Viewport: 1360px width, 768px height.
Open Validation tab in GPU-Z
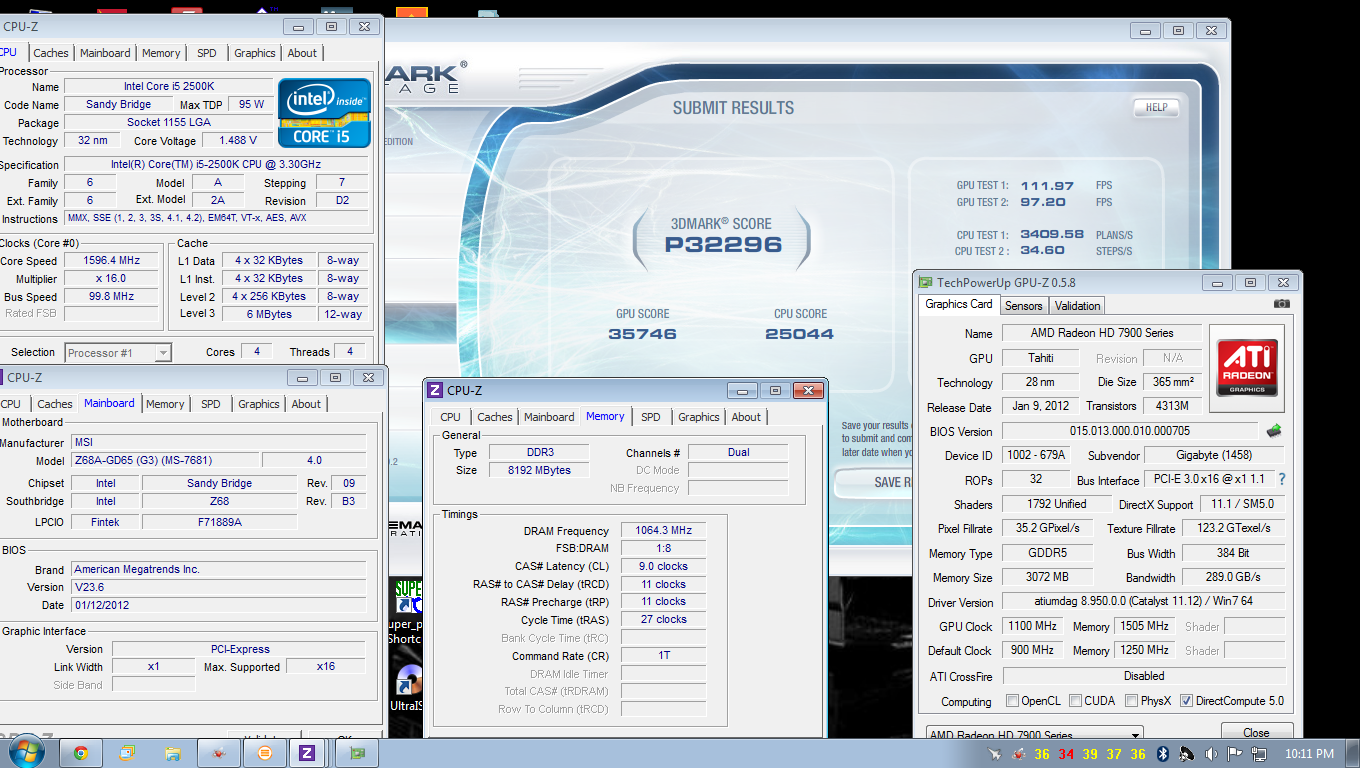point(1077,306)
